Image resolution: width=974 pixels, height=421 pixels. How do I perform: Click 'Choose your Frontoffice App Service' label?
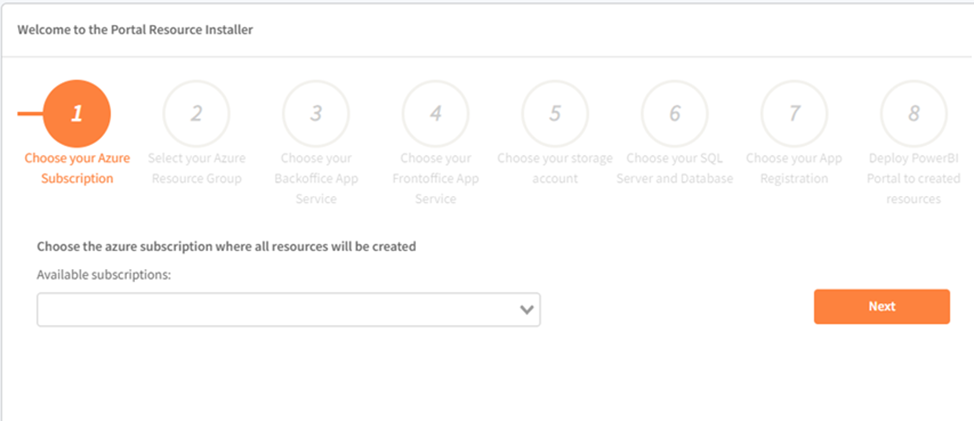coord(435,178)
